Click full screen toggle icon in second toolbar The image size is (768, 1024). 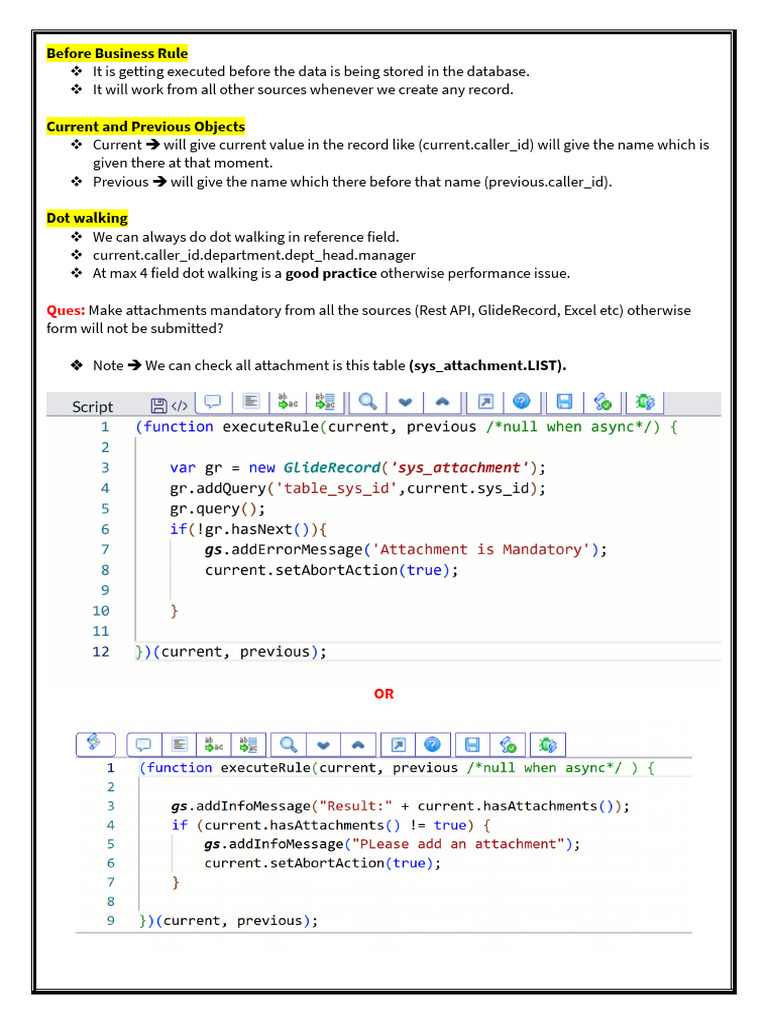(x=398, y=744)
